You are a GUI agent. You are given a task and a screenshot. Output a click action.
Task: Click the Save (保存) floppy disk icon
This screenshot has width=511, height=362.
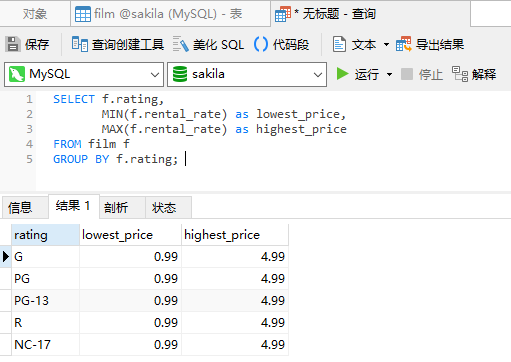(13, 44)
